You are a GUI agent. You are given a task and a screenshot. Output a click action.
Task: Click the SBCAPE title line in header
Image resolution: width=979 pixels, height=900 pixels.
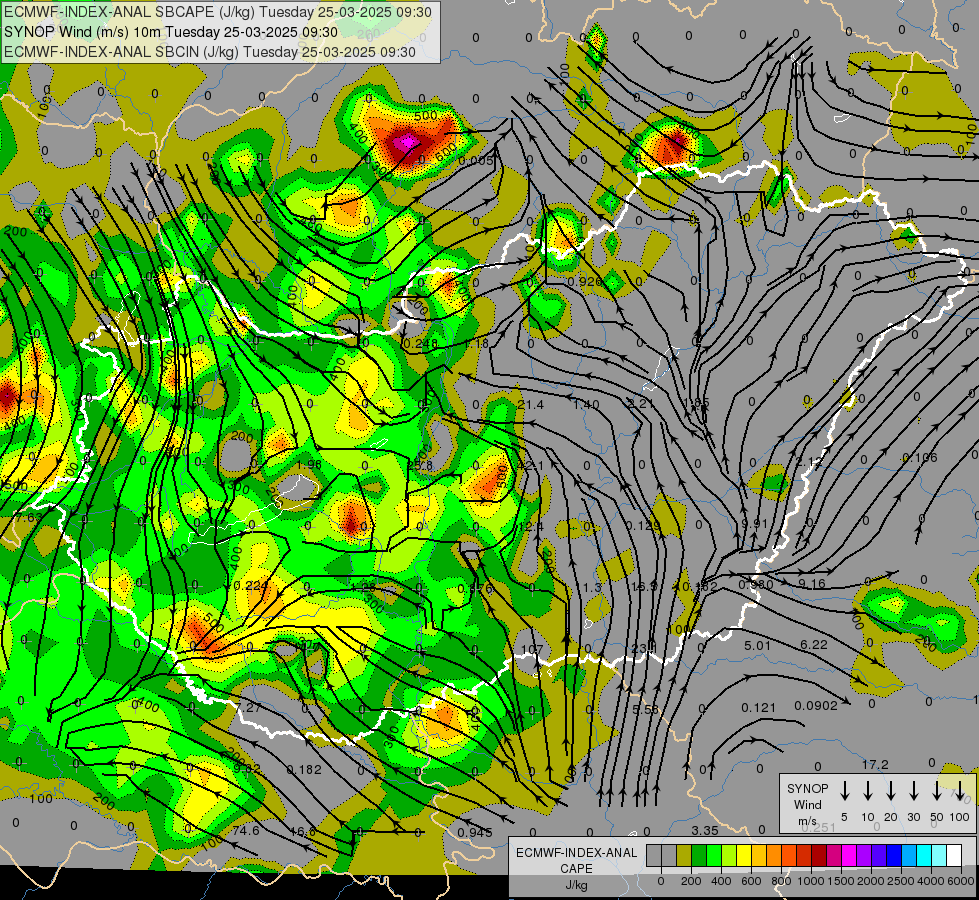(217, 12)
